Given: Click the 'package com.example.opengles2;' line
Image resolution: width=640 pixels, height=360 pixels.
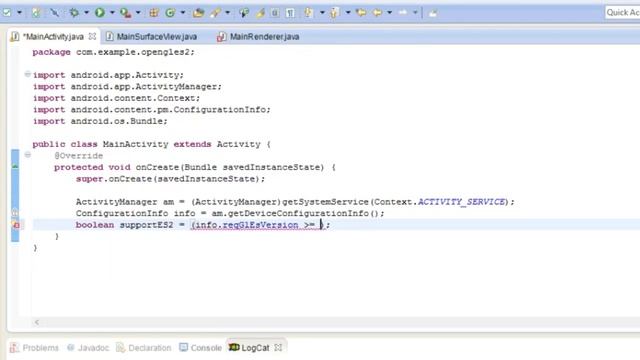Looking at the screenshot, I should (x=114, y=52).
